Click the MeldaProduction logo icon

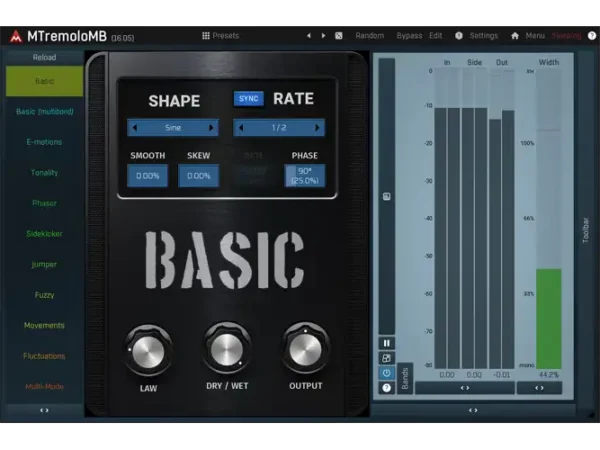(16, 36)
